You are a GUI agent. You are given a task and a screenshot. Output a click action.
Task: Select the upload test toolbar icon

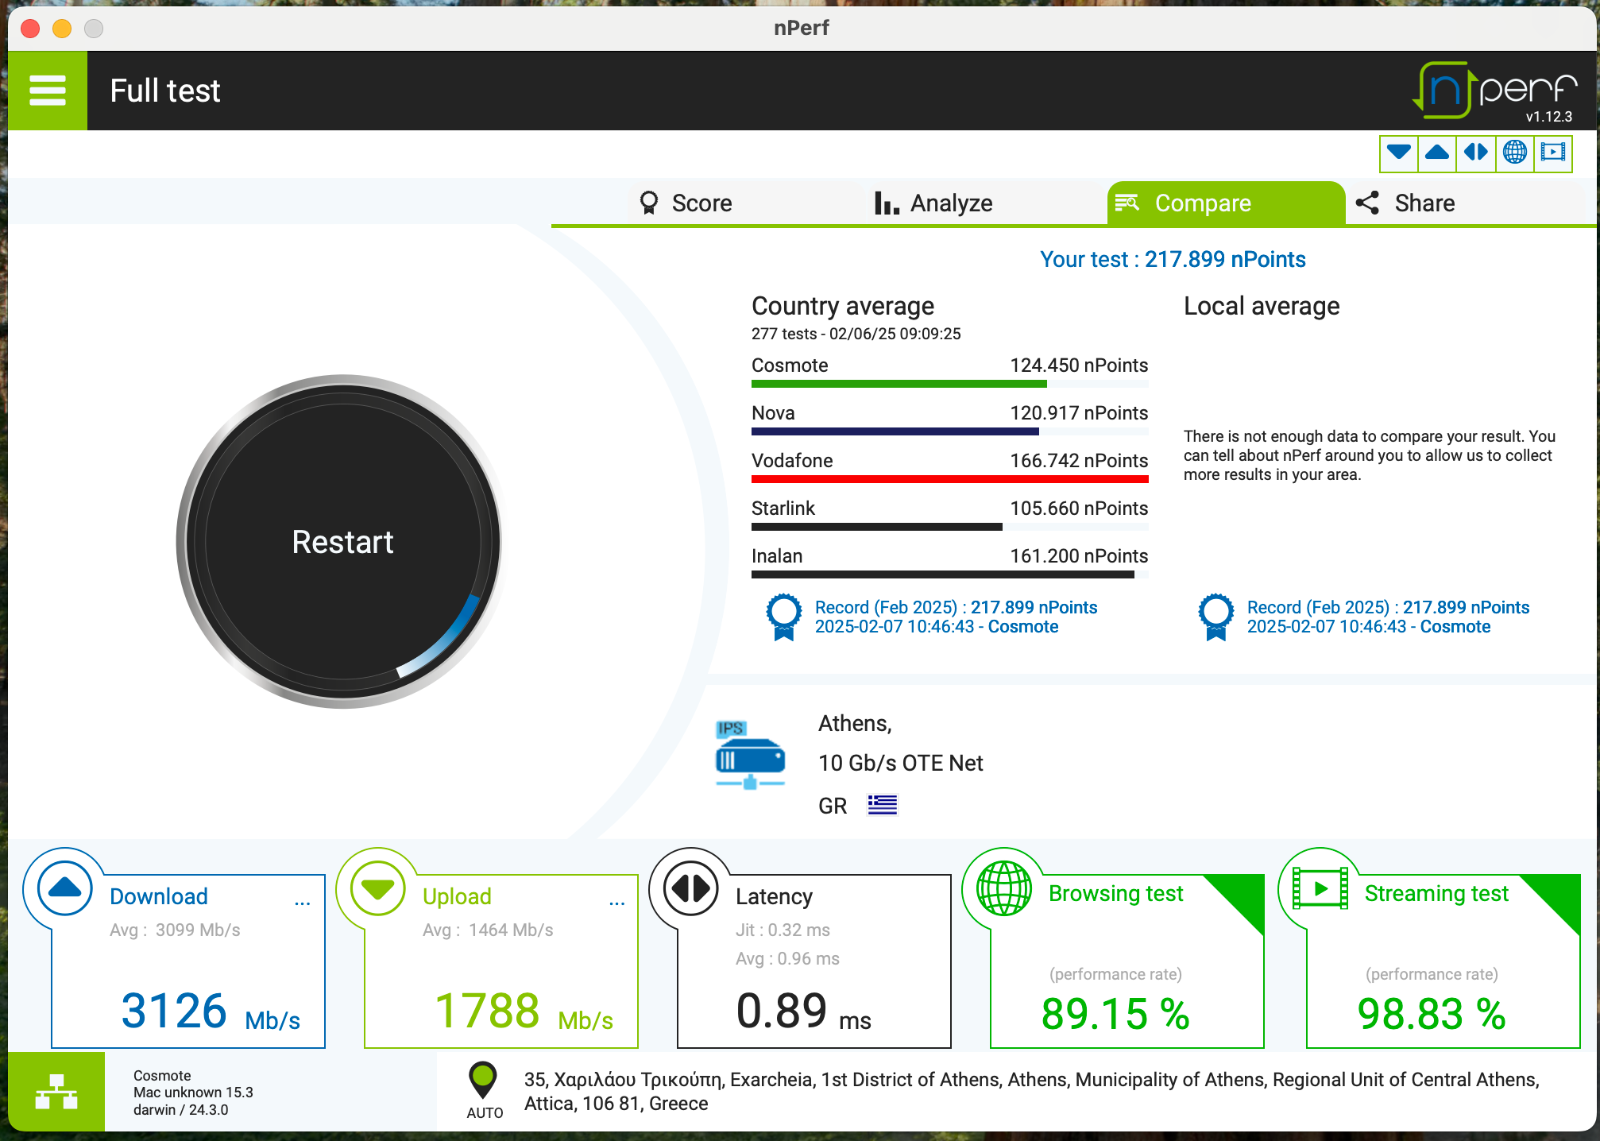(x=1437, y=153)
